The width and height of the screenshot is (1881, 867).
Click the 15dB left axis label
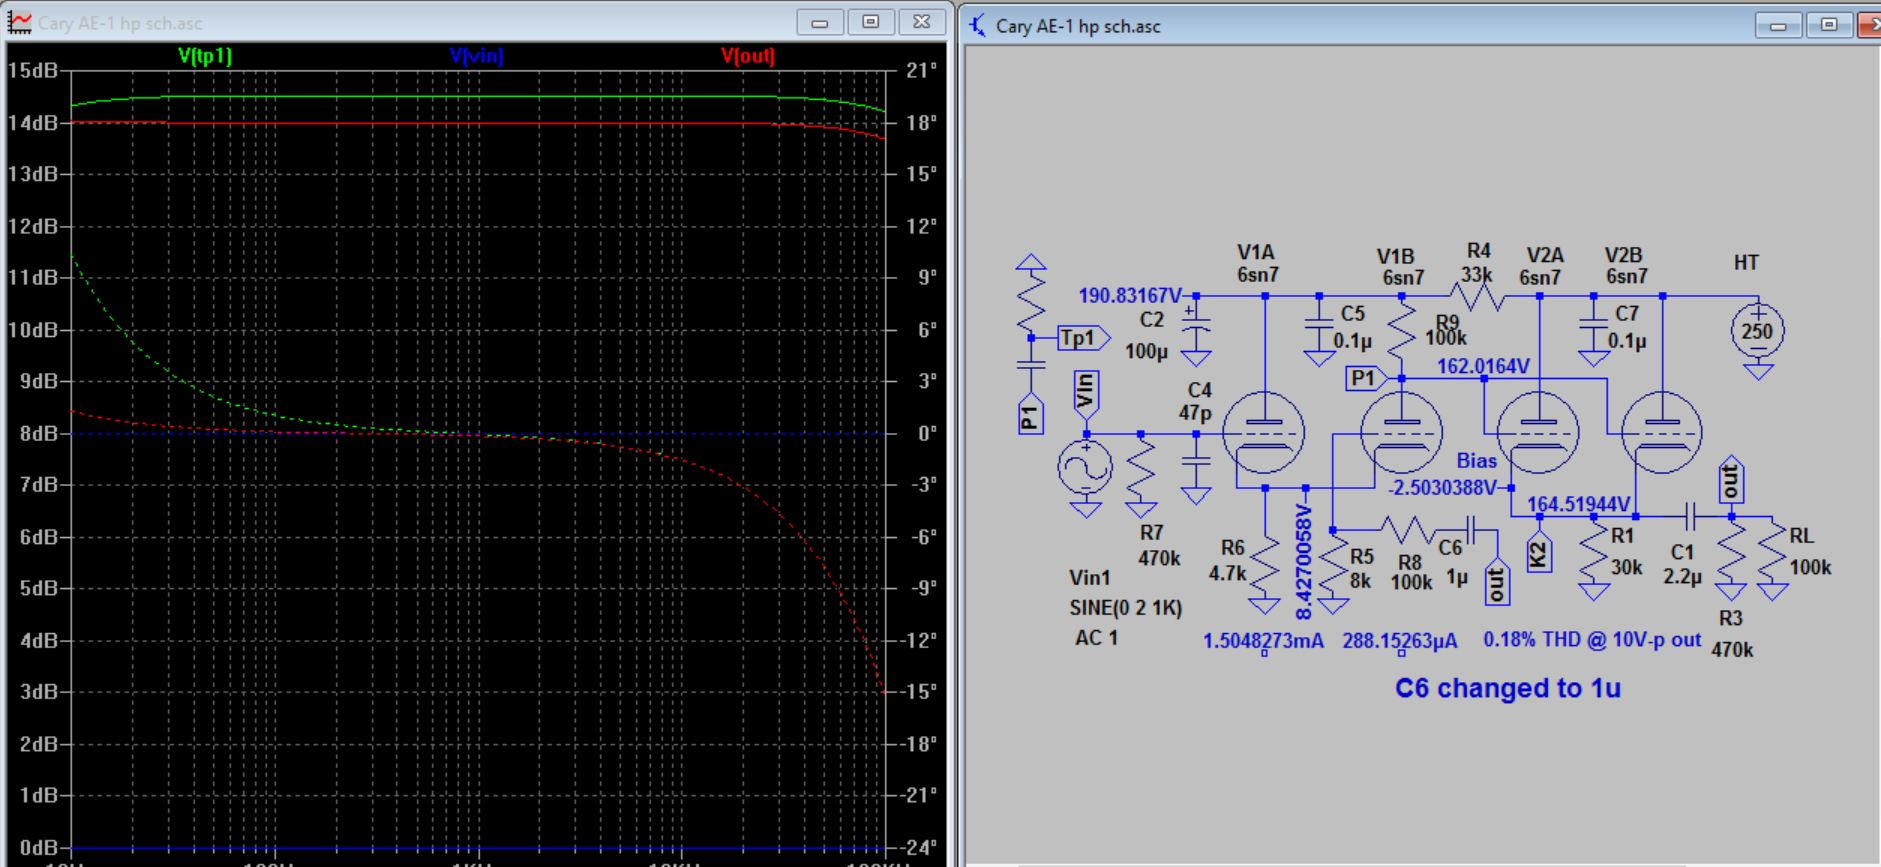click(32, 70)
